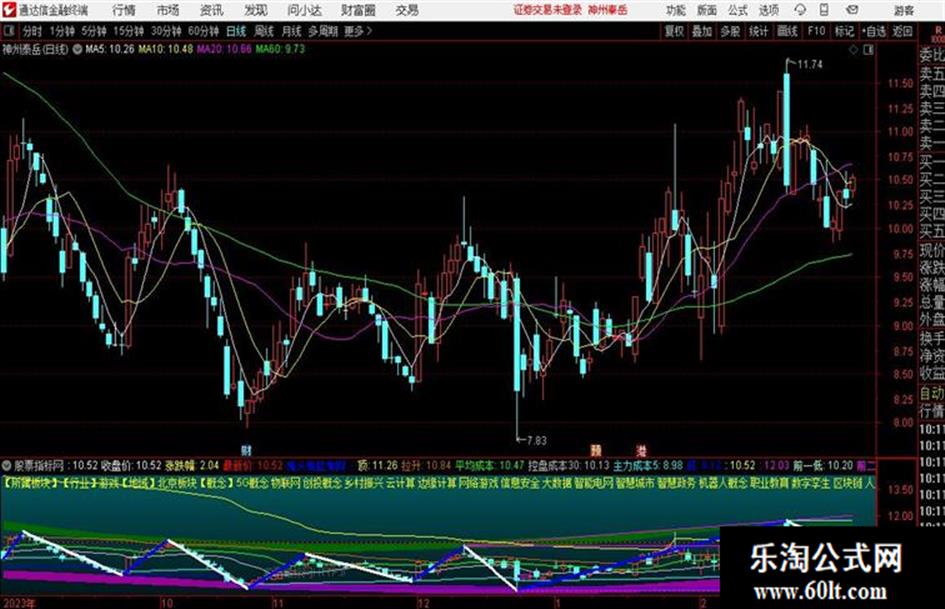Switch to the 60分钟 period

click(203, 31)
